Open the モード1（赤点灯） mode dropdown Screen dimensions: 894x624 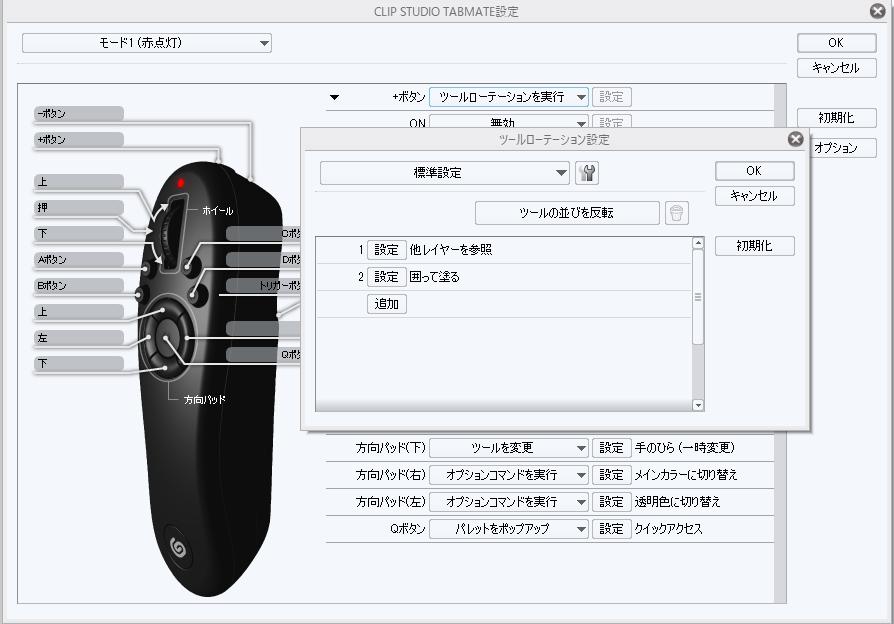pos(148,42)
